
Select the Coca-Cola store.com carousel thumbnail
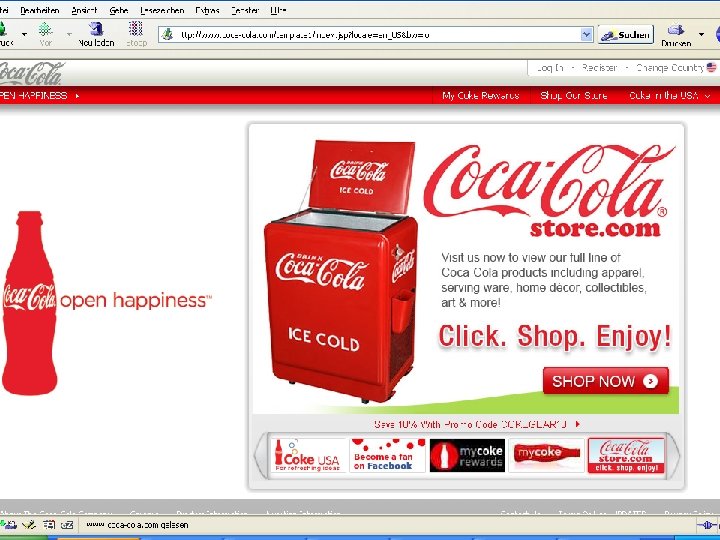(x=626, y=455)
